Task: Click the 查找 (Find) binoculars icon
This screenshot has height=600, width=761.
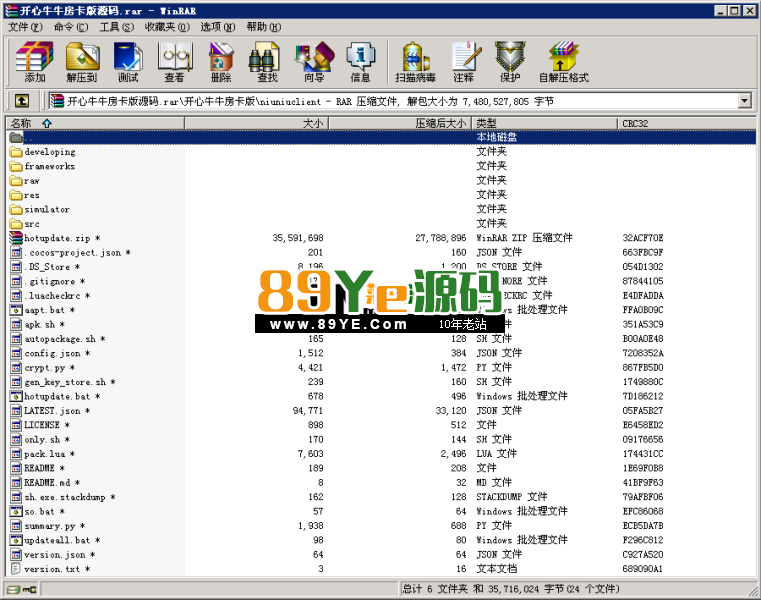Action: click(267, 62)
